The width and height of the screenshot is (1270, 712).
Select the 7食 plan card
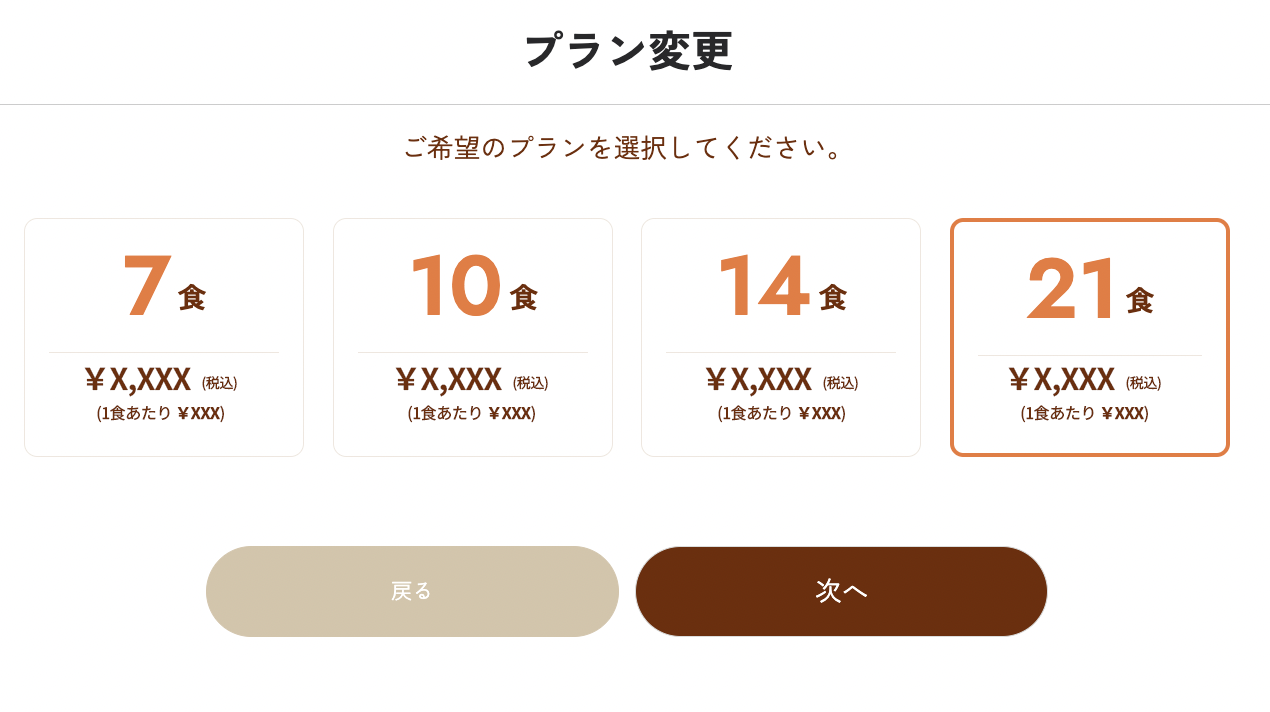pyautogui.click(x=164, y=337)
